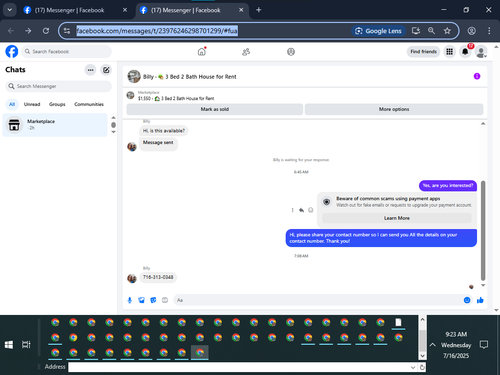Start a new message with compose icon
500x375 pixels.
pyautogui.click(x=106, y=70)
